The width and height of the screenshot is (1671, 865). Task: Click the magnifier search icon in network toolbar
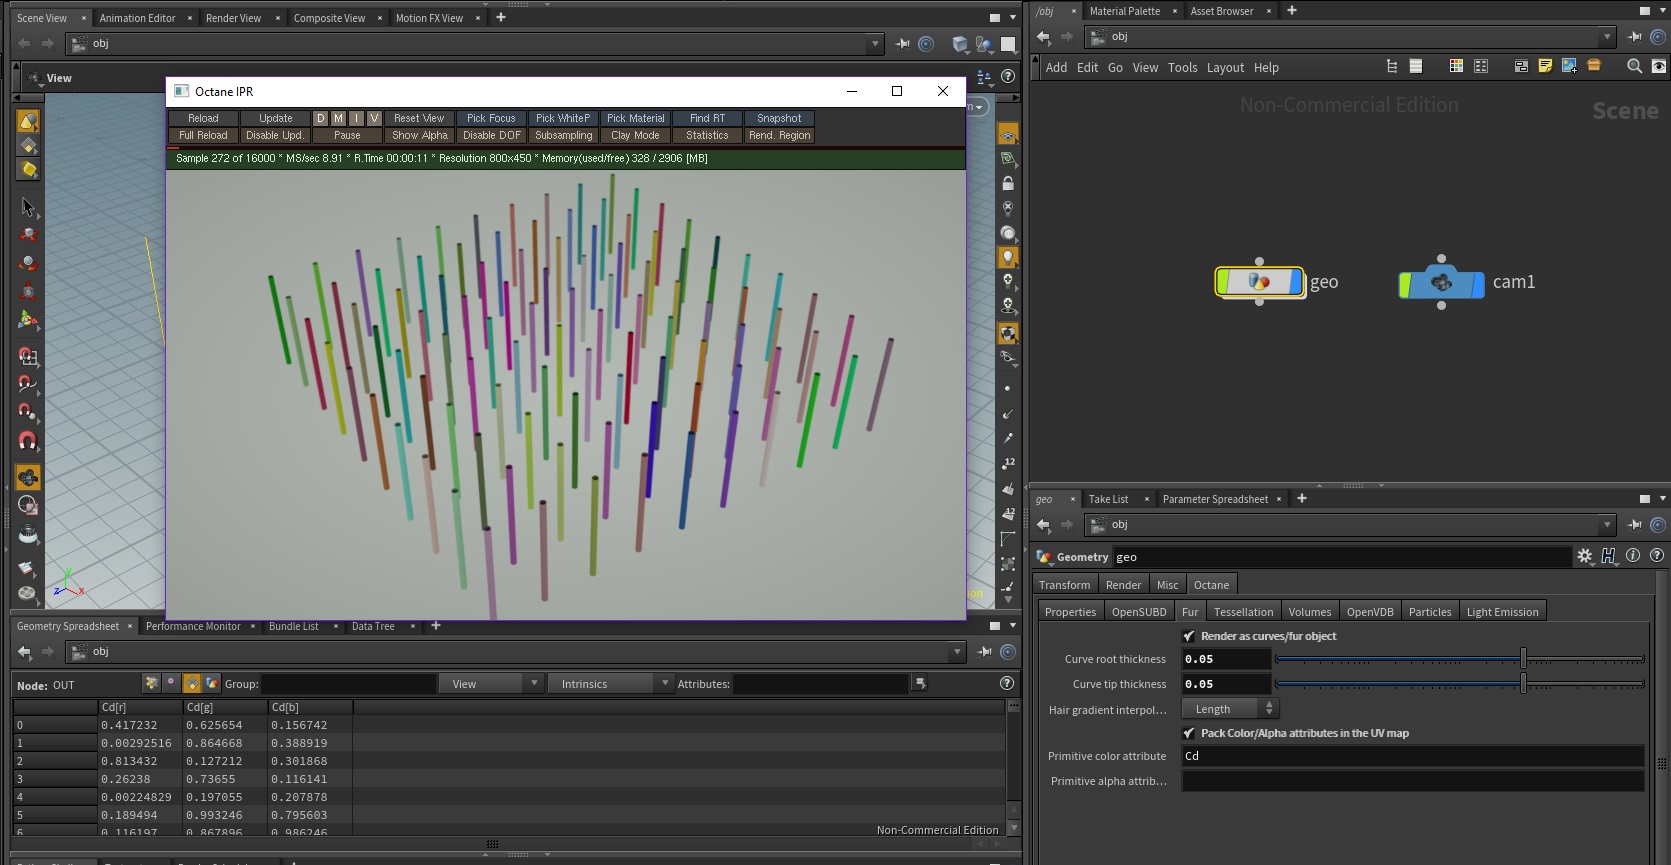tap(1634, 66)
